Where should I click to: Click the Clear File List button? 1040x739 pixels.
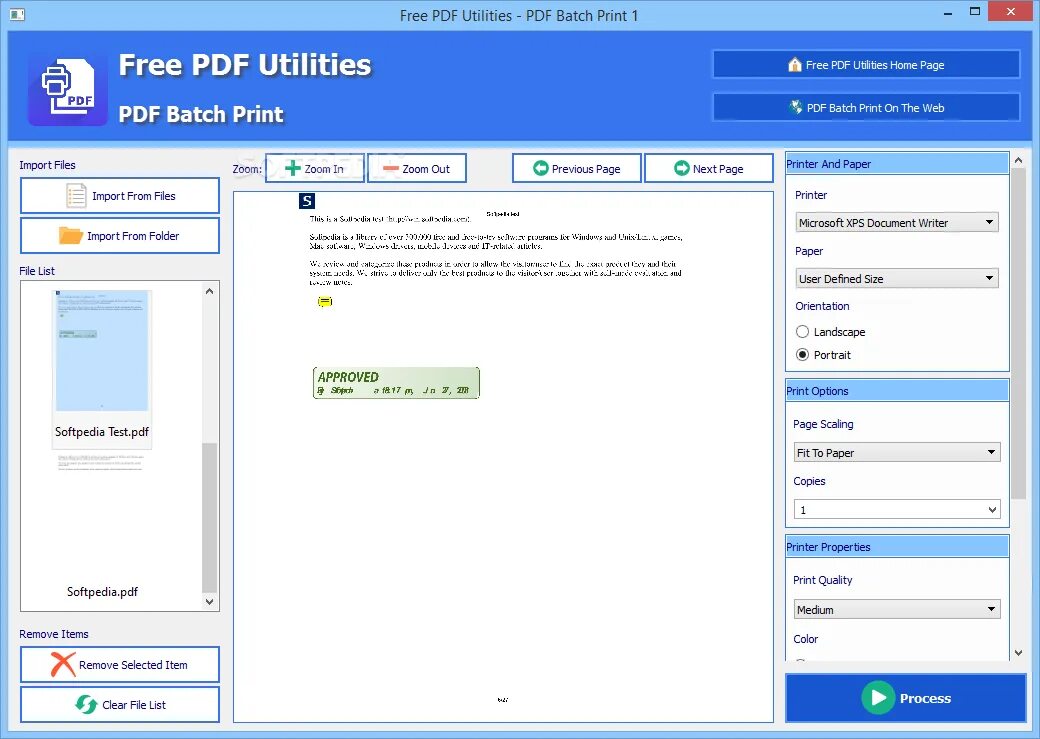(119, 705)
